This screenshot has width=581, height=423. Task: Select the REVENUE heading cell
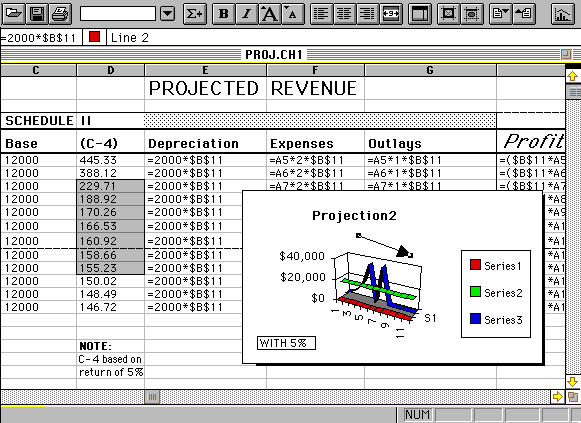tap(315, 88)
